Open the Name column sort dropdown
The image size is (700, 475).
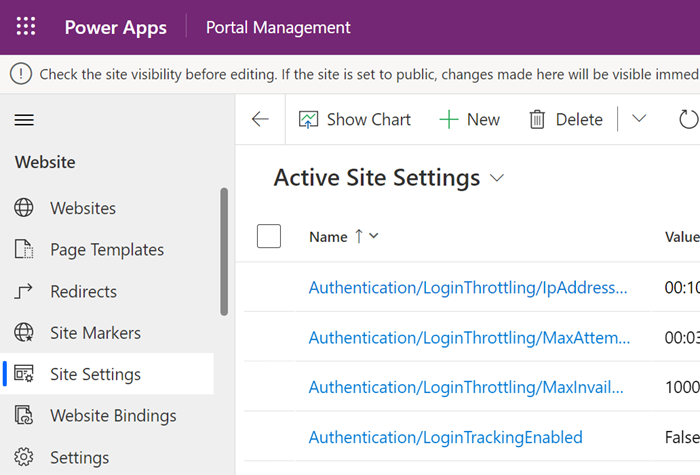(x=374, y=237)
